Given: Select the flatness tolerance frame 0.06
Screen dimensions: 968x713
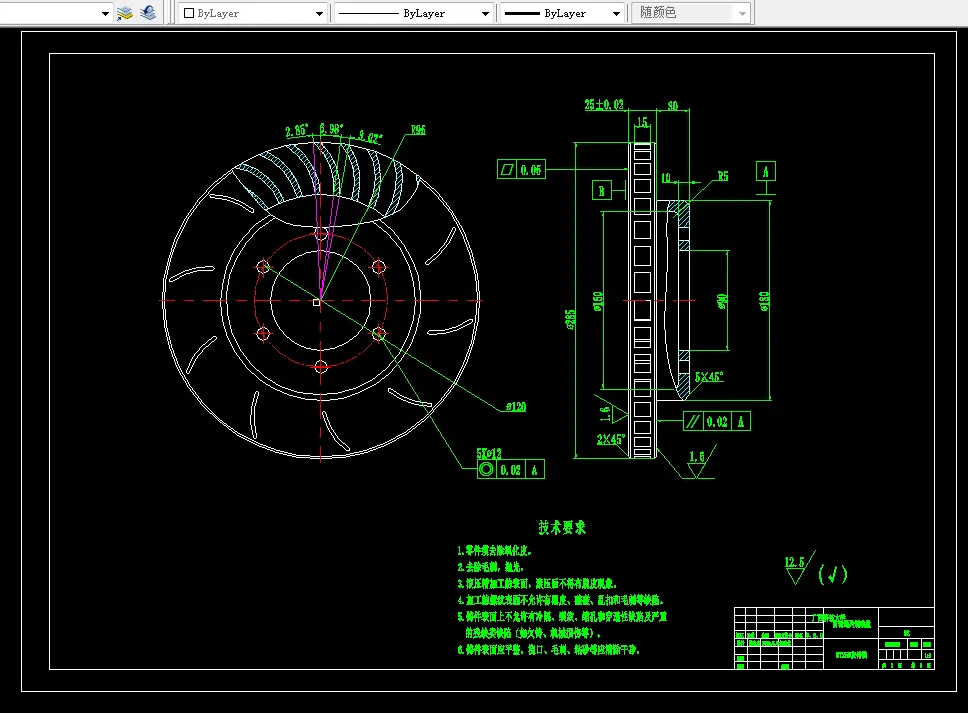Looking at the screenshot, I should pos(520,170).
